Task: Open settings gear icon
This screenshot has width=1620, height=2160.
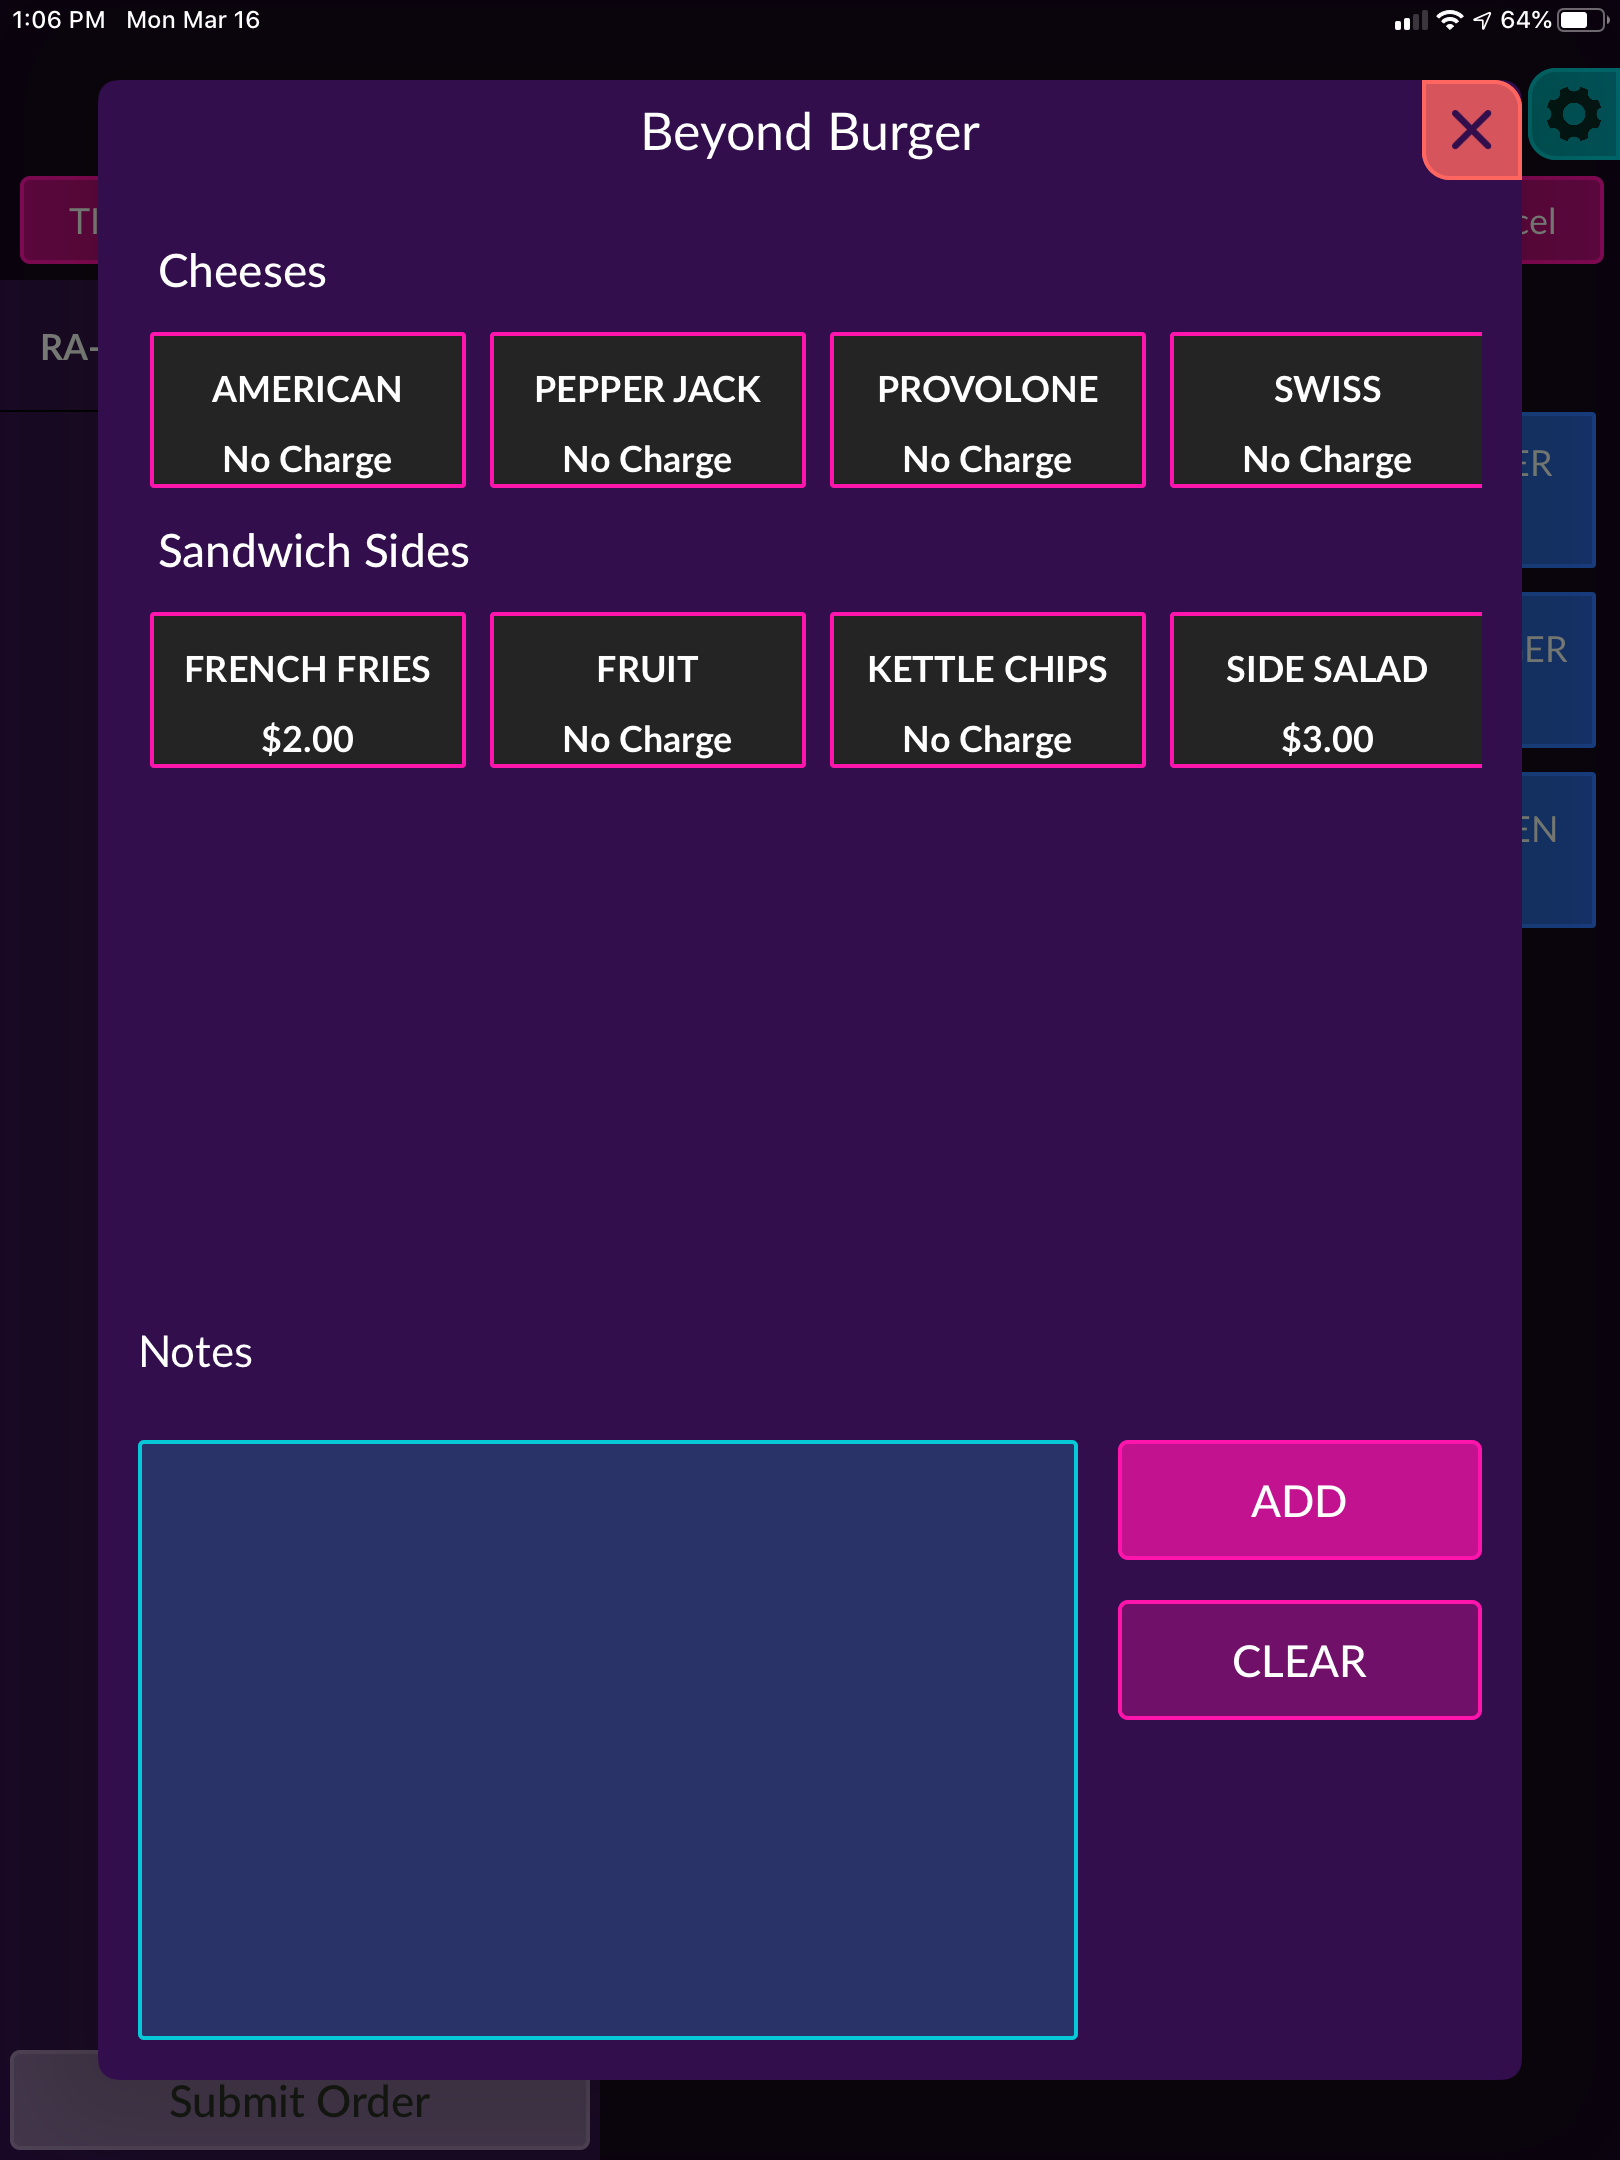Action: [1574, 114]
